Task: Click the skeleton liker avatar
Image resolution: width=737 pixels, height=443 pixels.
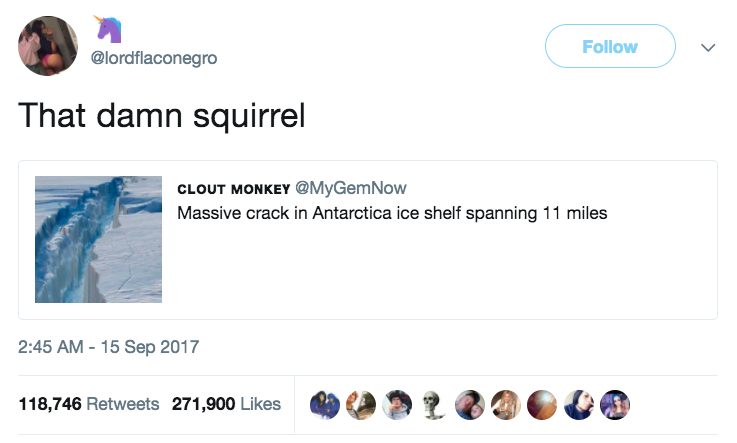Action: [x=433, y=404]
